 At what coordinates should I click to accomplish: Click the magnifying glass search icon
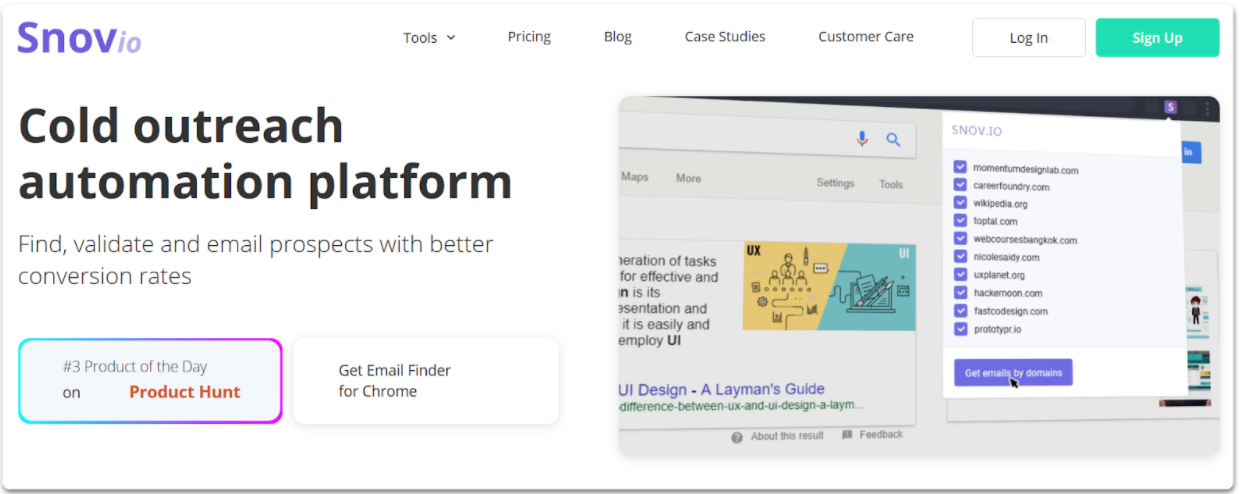(x=893, y=139)
